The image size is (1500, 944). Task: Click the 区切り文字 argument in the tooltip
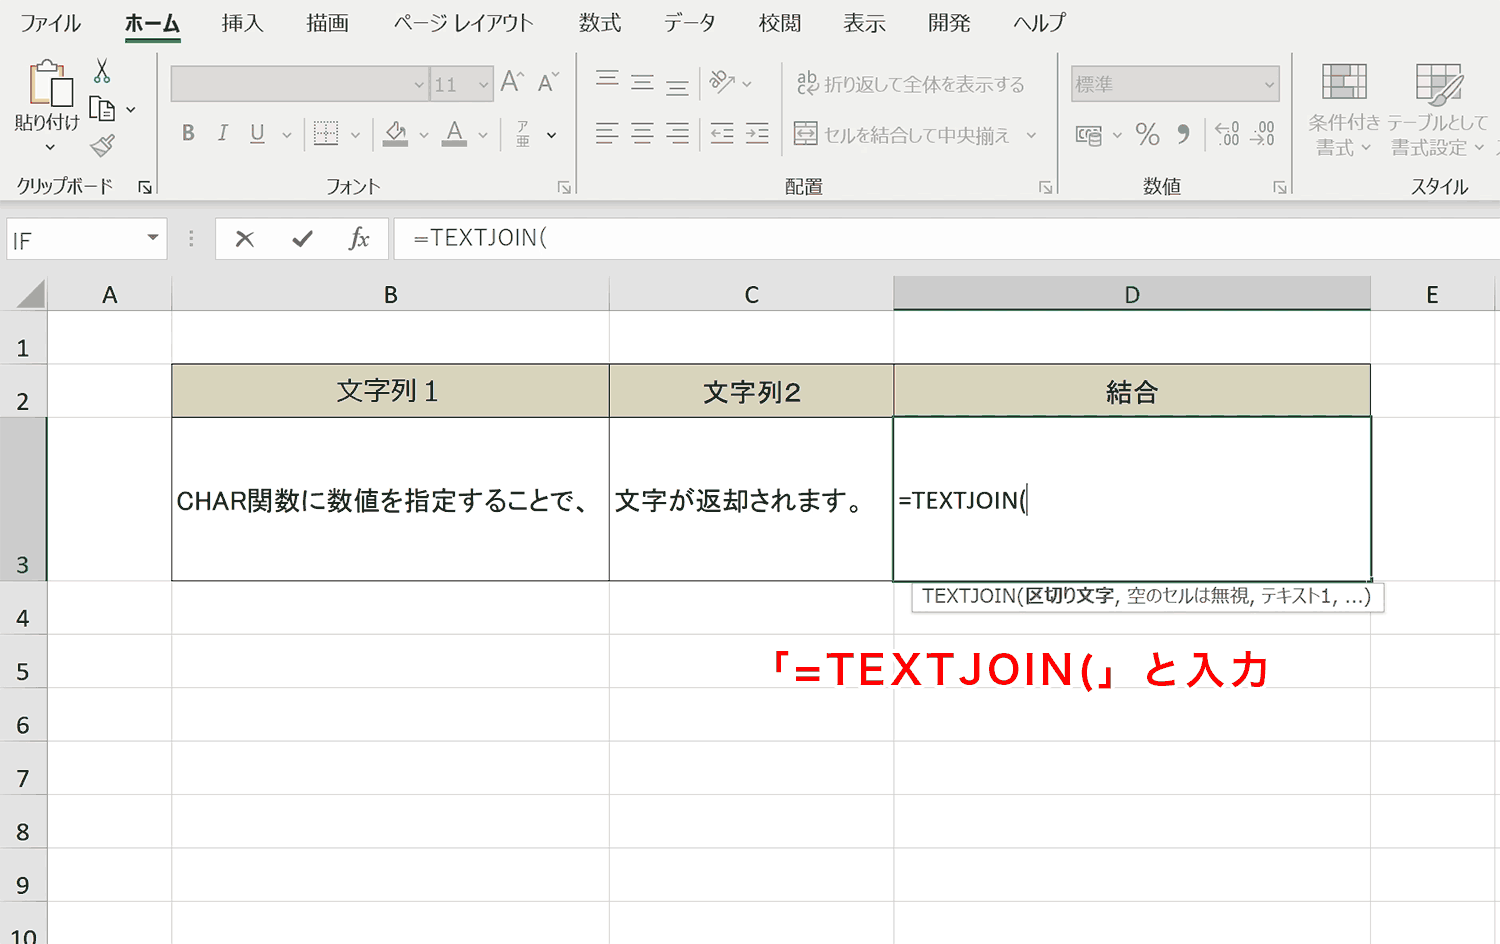[x=1069, y=596]
